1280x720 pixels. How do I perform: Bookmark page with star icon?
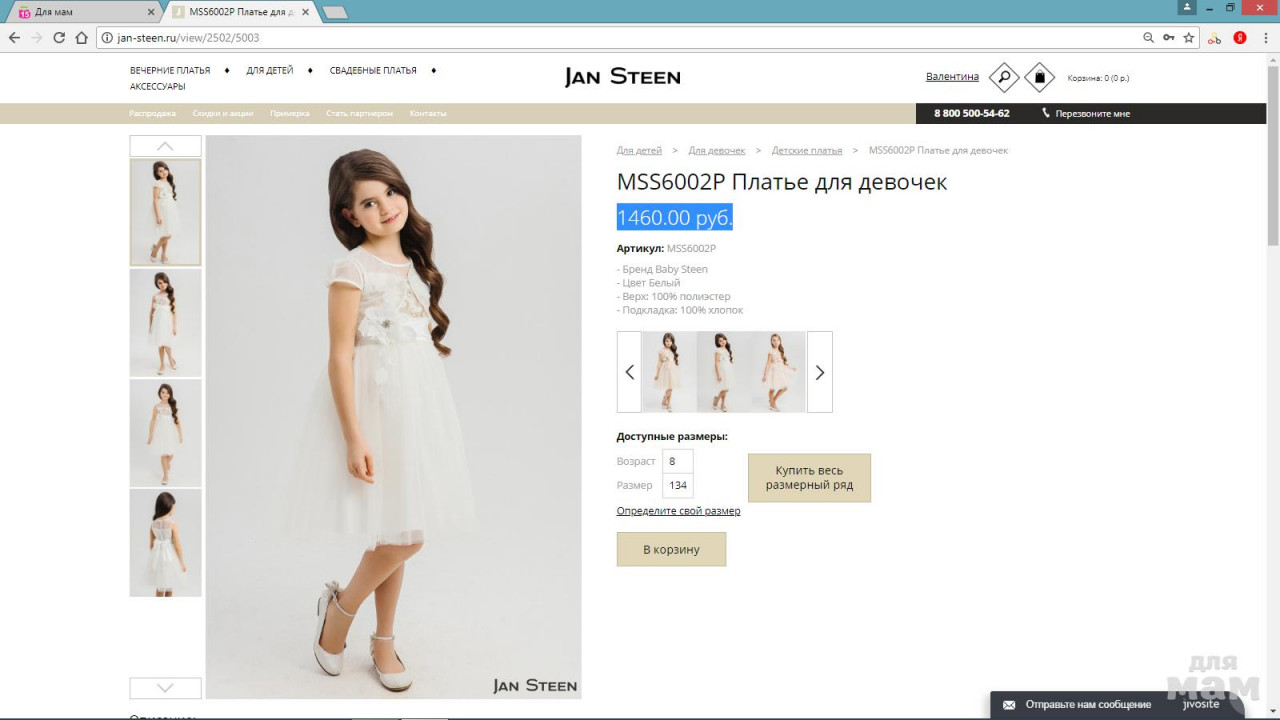[x=1189, y=38]
